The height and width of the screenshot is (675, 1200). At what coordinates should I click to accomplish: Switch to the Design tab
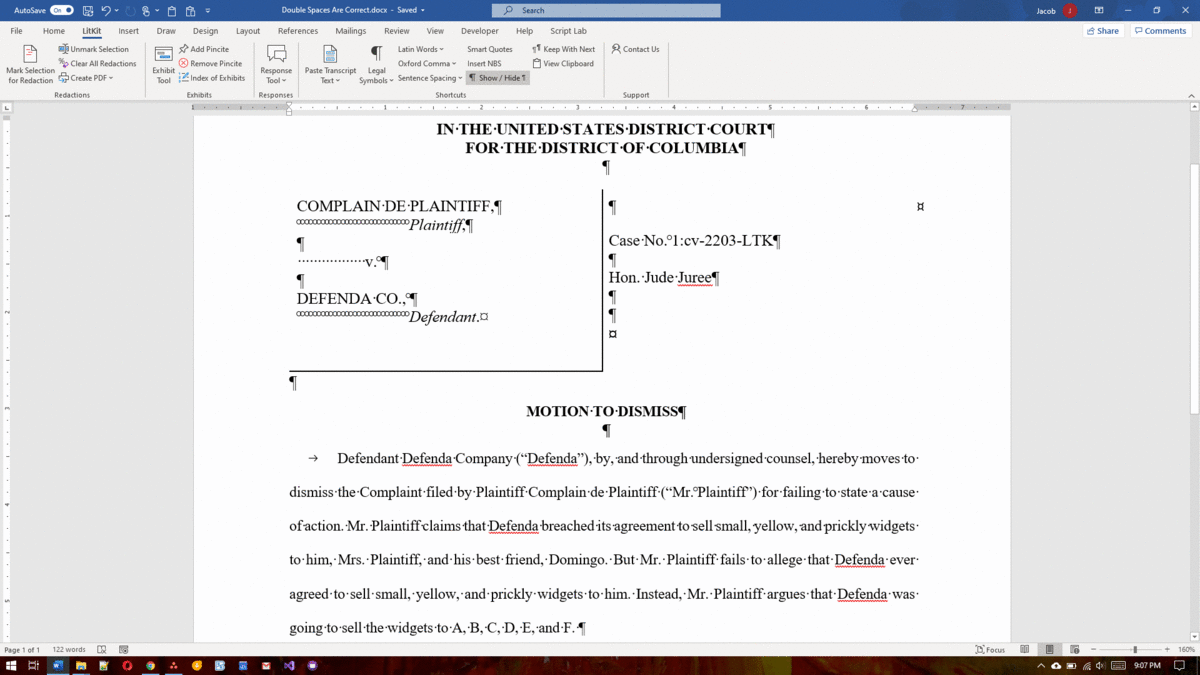pyautogui.click(x=205, y=31)
